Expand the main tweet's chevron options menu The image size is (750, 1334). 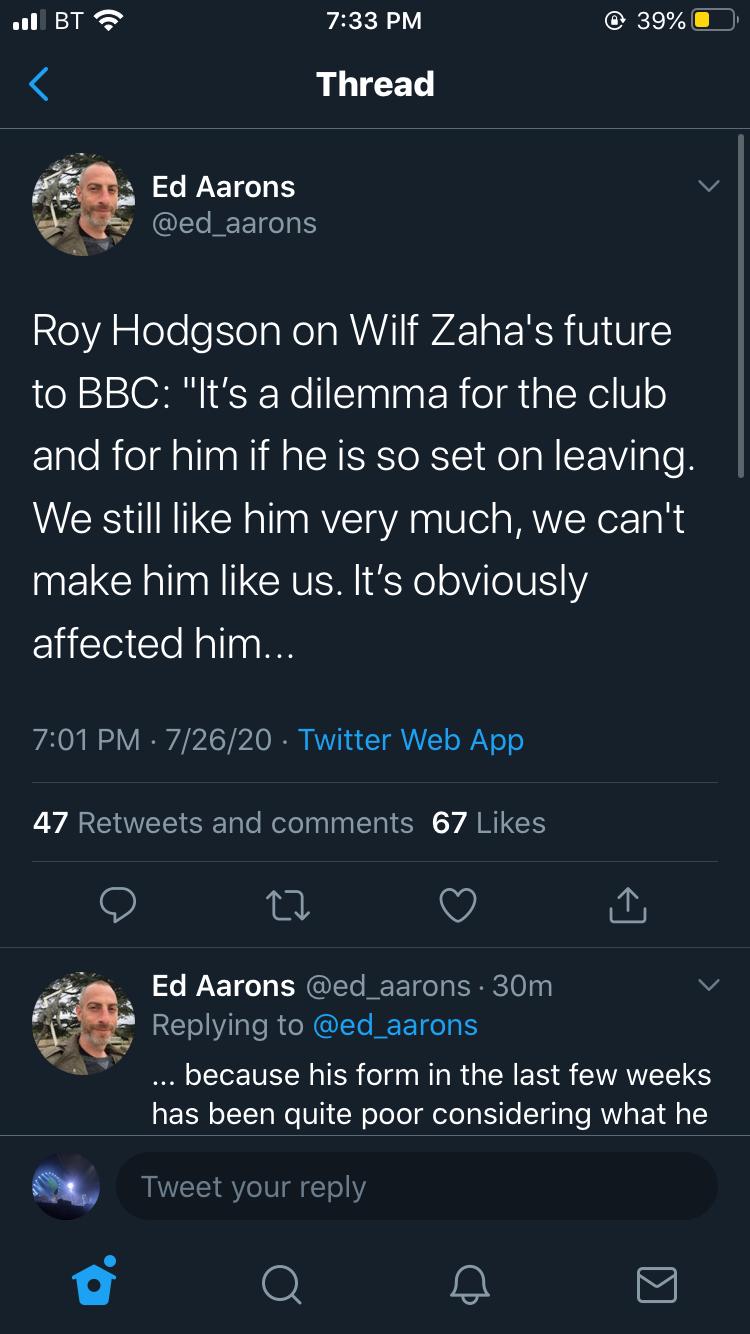point(708,187)
